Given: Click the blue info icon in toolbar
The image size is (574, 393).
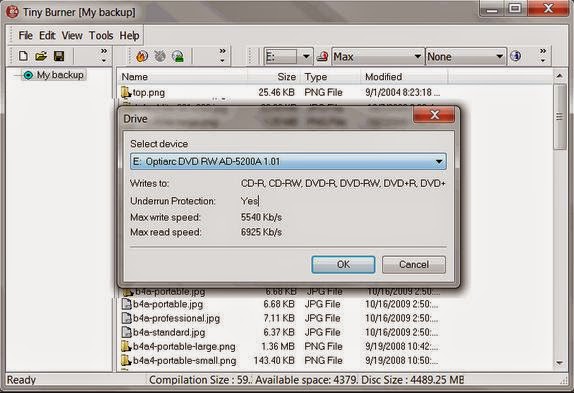Looking at the screenshot, I should 515,56.
